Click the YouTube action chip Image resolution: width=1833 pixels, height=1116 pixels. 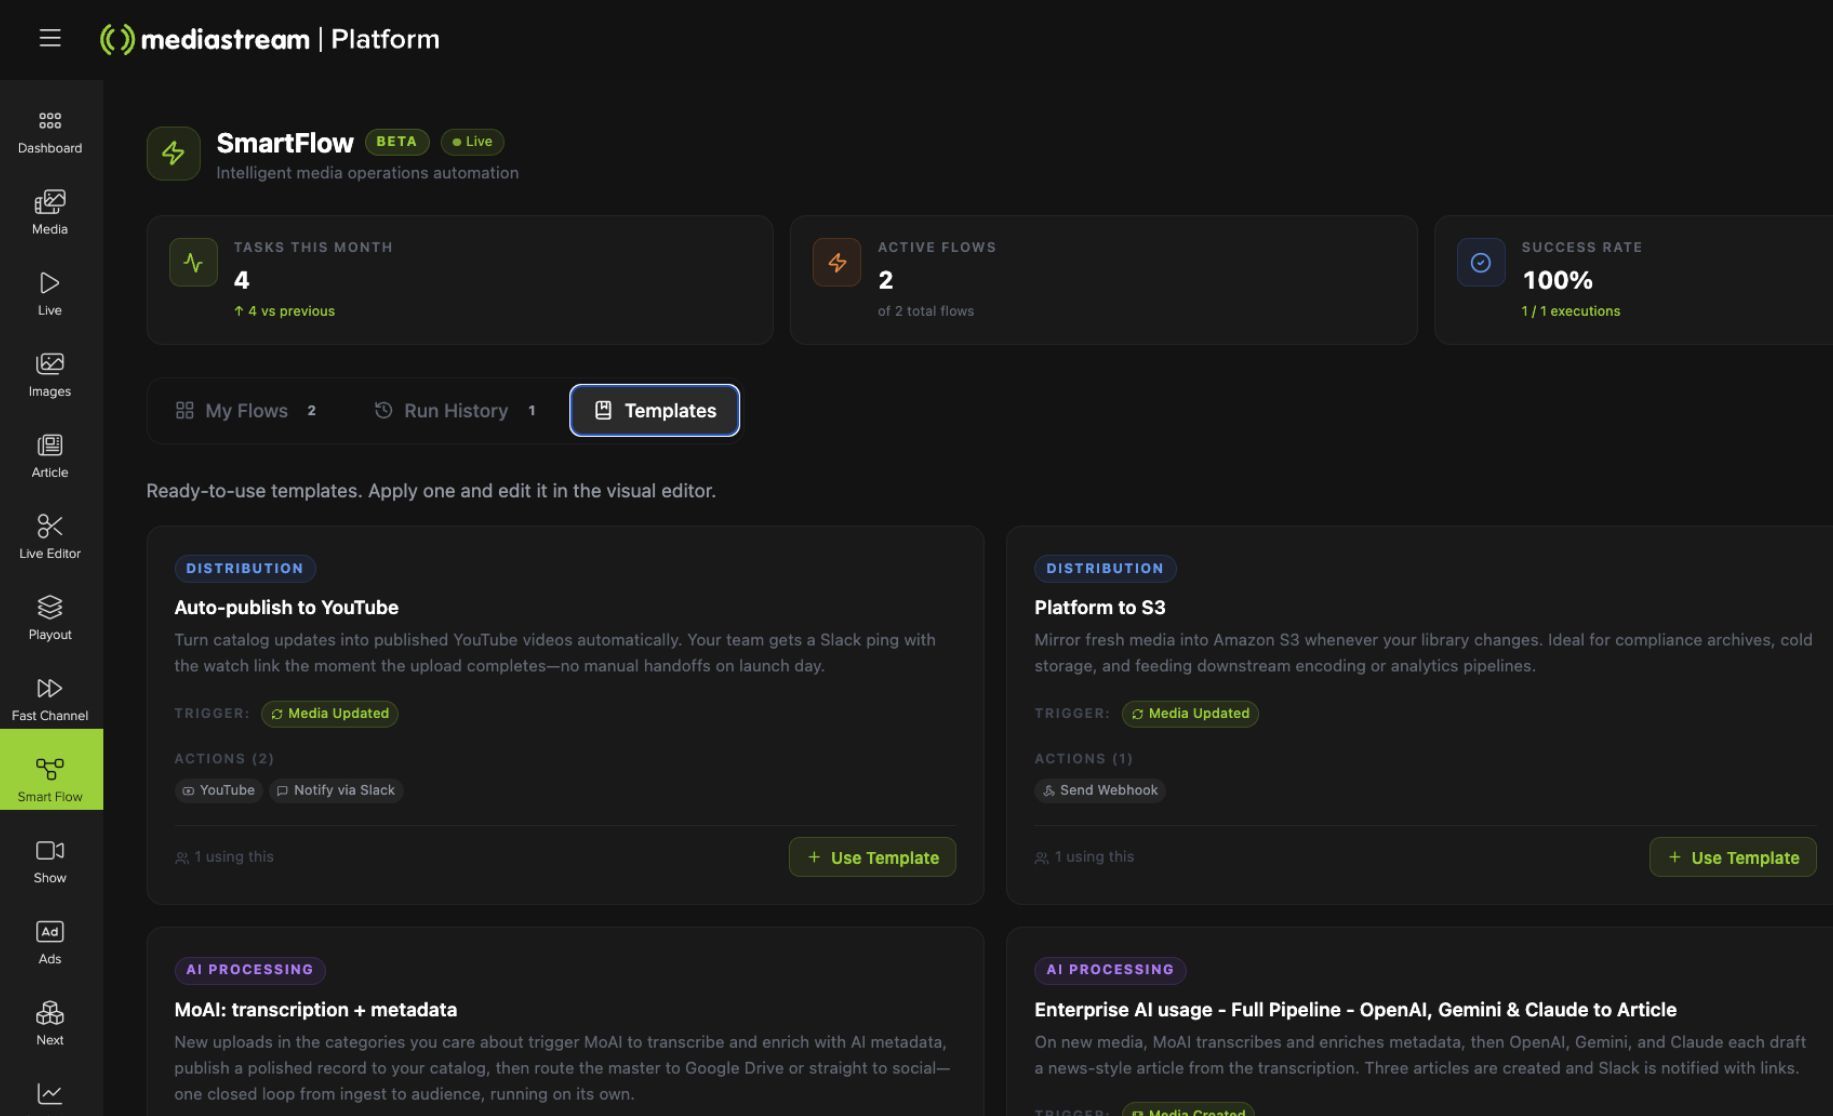click(218, 790)
